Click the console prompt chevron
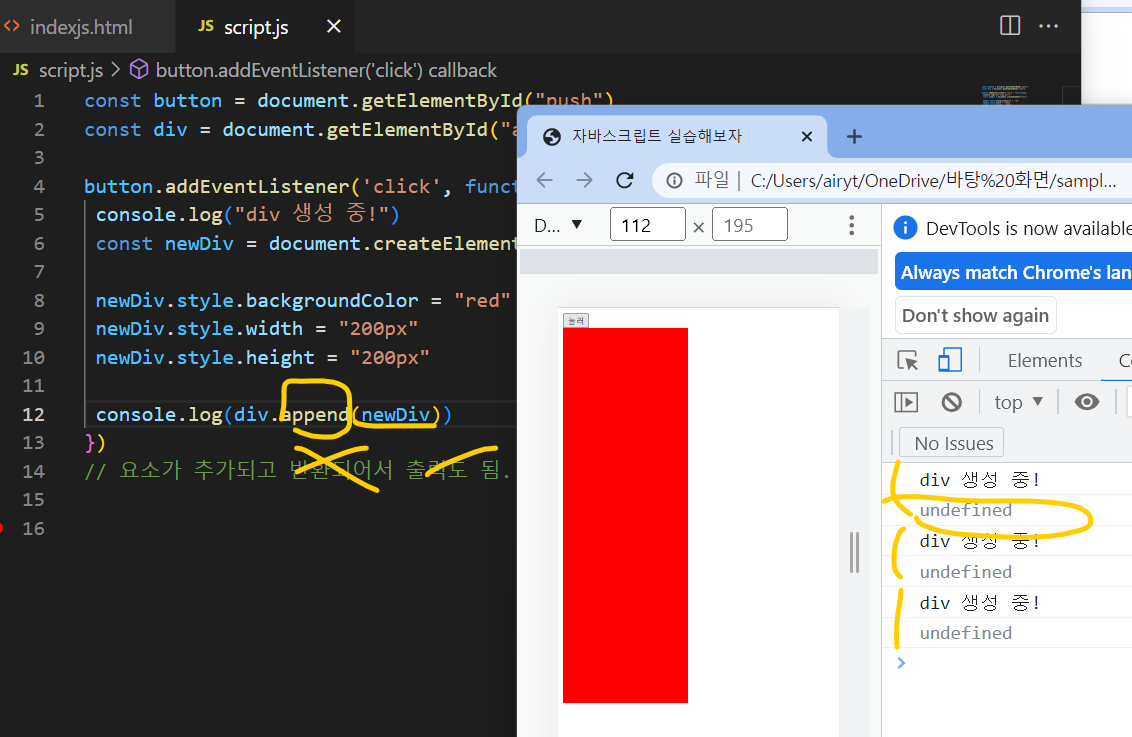The image size is (1132, 737). click(901, 663)
